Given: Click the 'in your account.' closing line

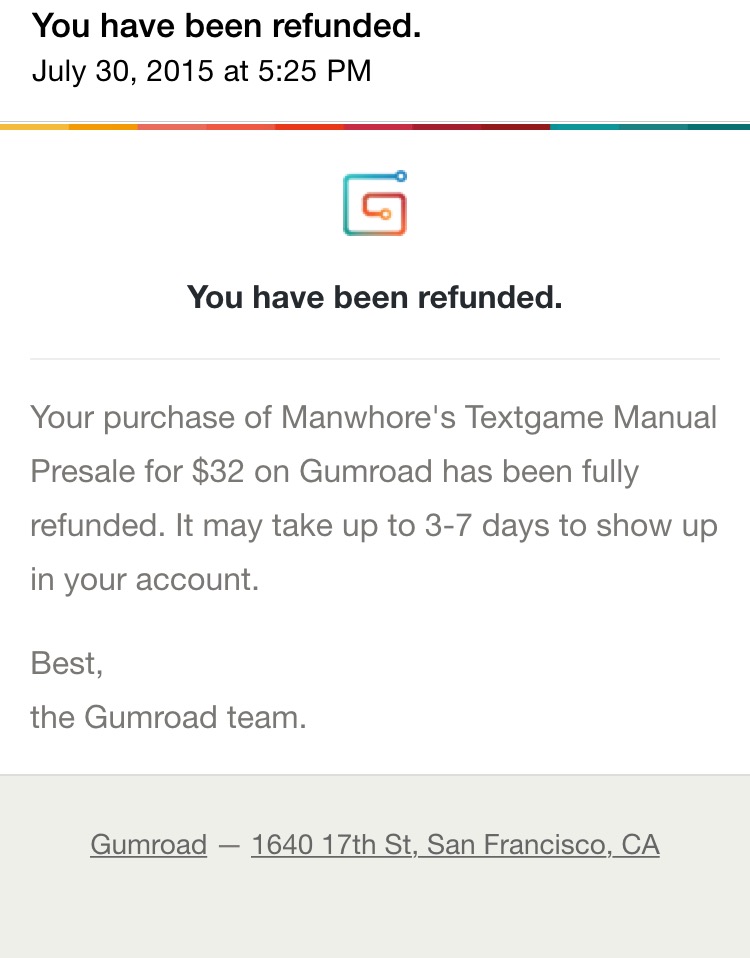Looking at the screenshot, I should tap(145, 580).
